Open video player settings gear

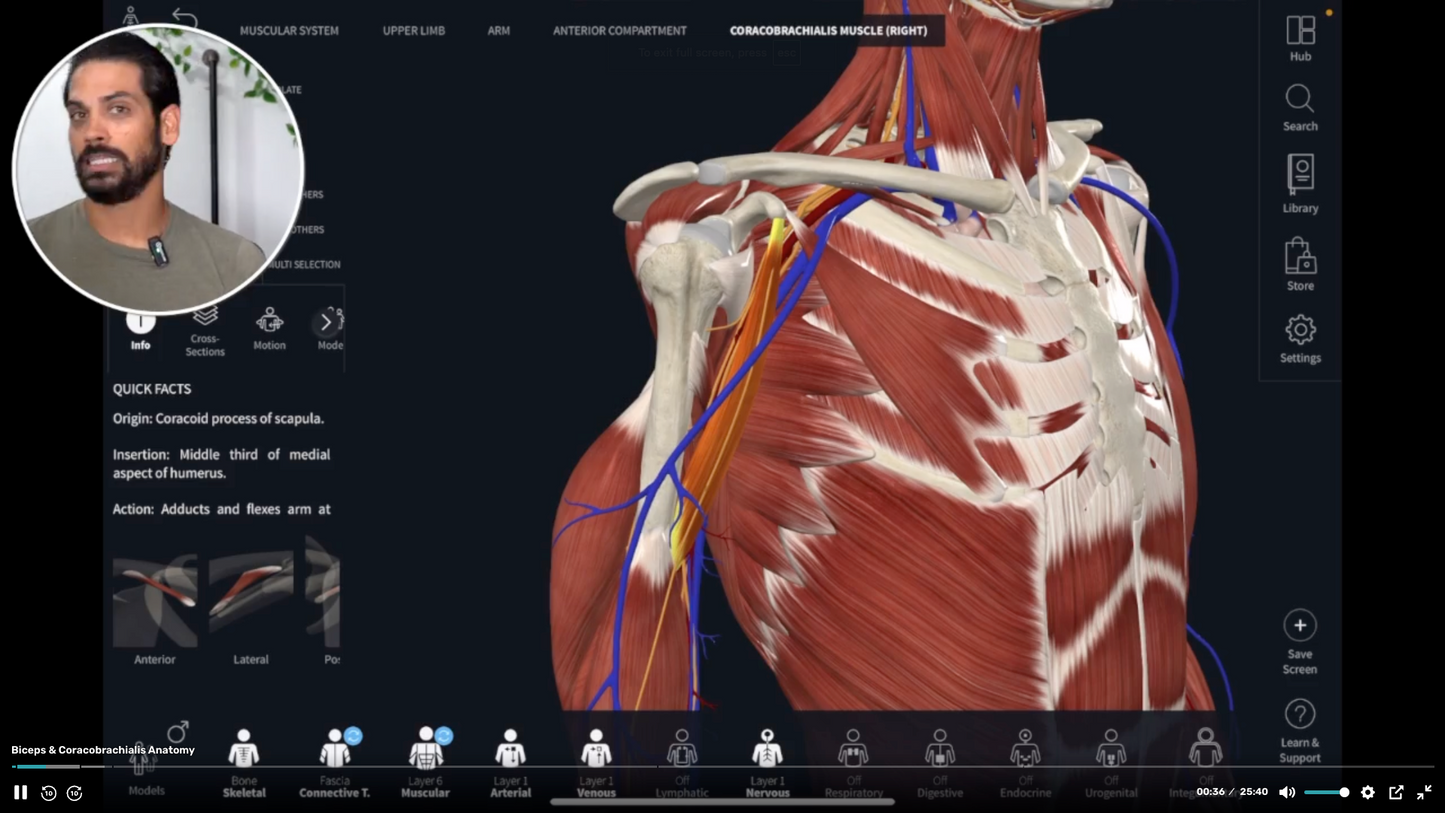tap(1368, 792)
